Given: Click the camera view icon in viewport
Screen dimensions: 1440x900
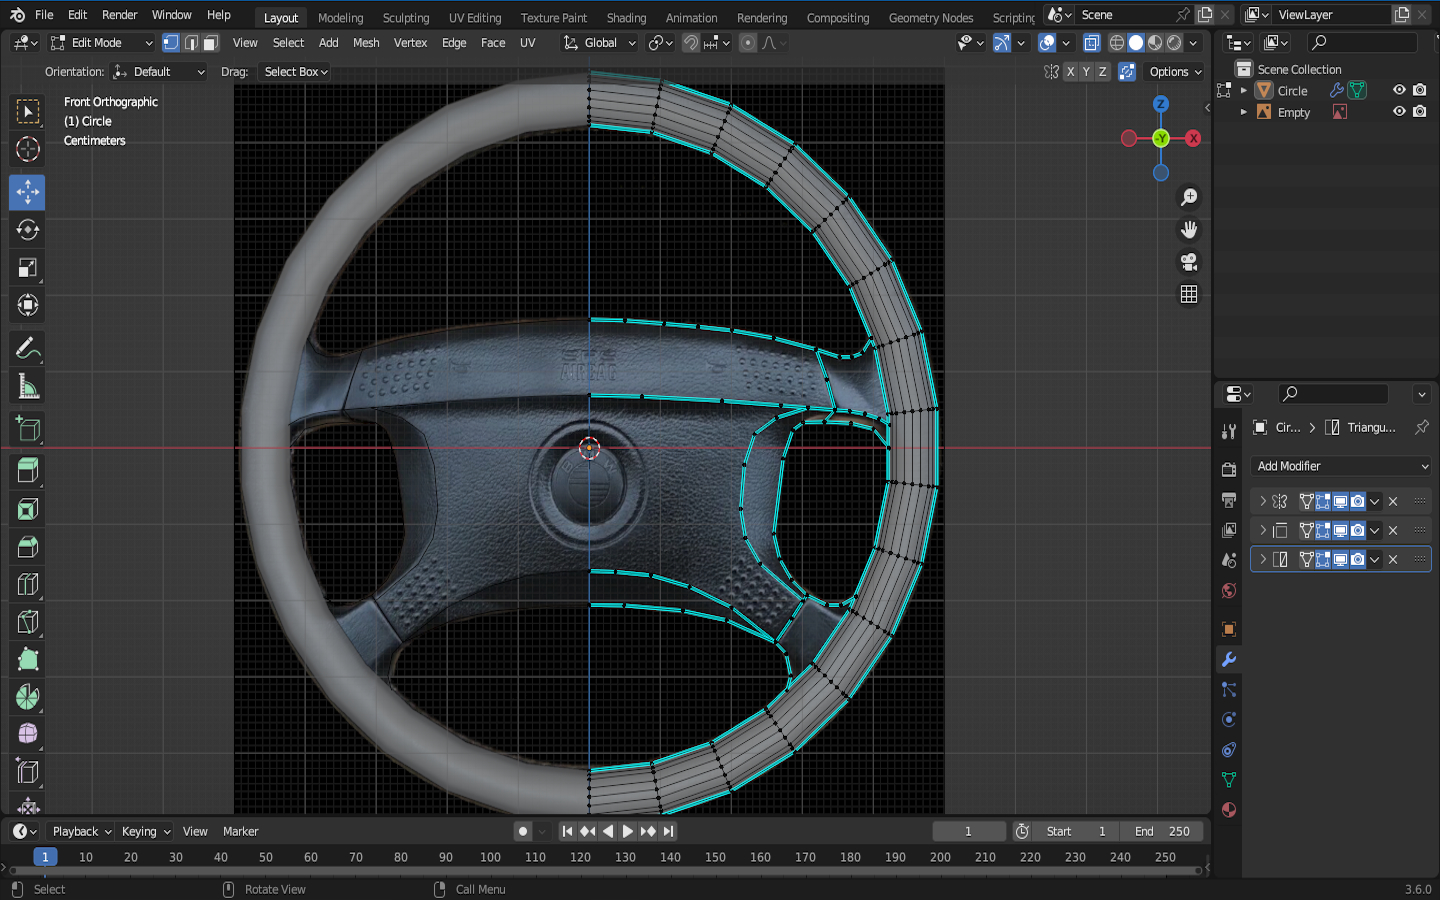Looking at the screenshot, I should click(x=1188, y=262).
